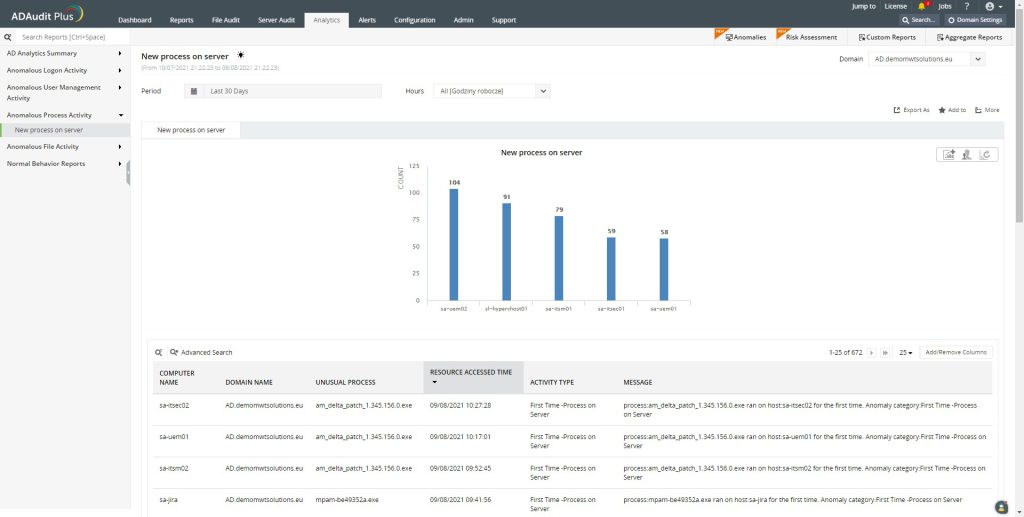The height and width of the screenshot is (517, 1024).
Task: Open the notifications bell icon
Action: point(922,6)
